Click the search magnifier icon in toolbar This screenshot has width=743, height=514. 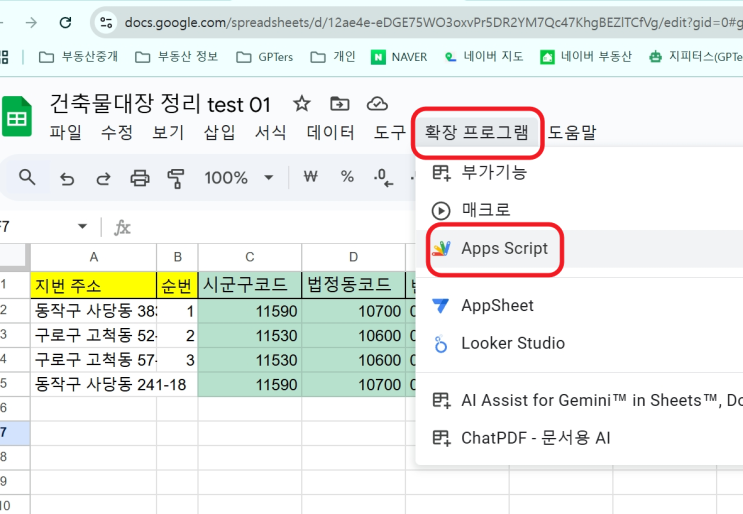click(27, 177)
